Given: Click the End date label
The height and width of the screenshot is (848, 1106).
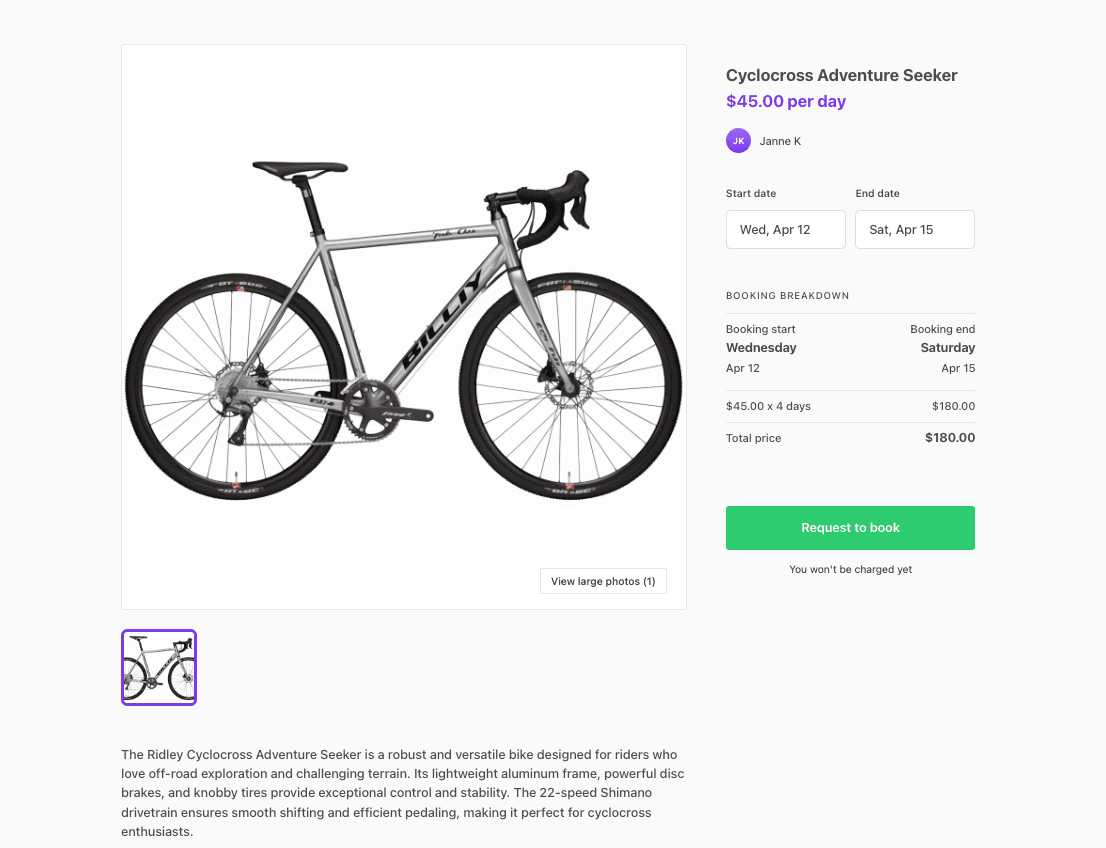Looking at the screenshot, I should tap(877, 193).
